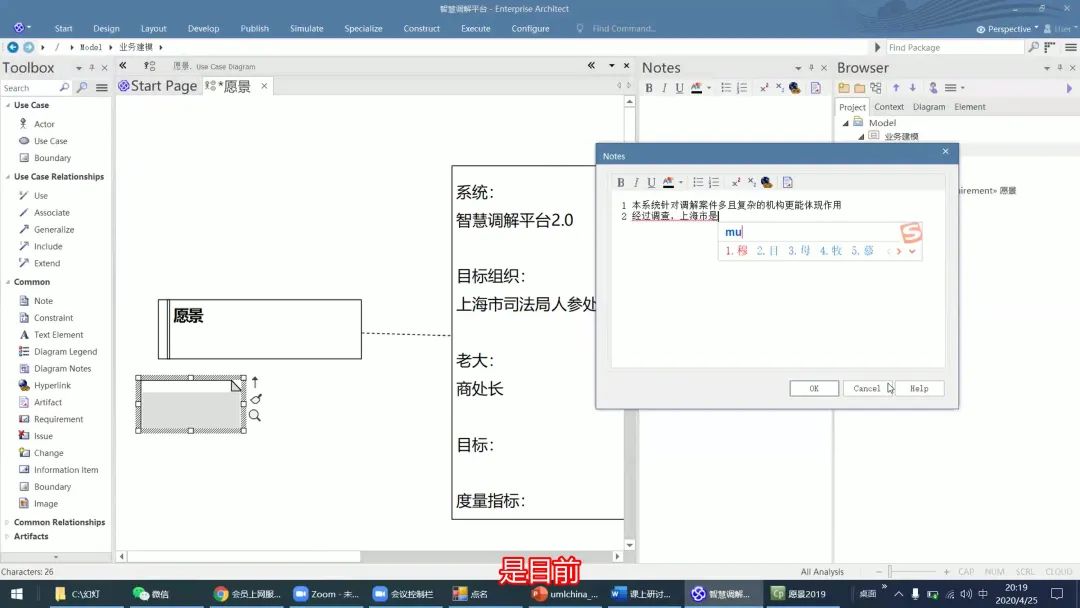Choose IME candidate 2 目
Viewport: 1080px width, 608px height.
767,251
